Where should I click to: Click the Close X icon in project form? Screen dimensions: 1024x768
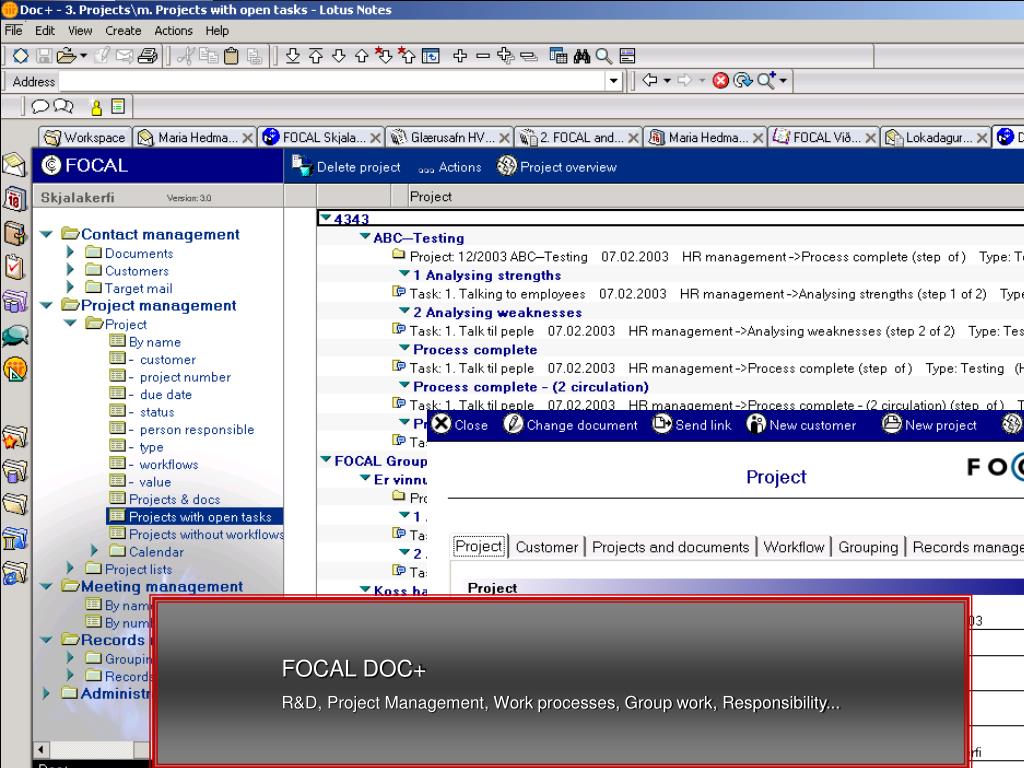pos(441,424)
